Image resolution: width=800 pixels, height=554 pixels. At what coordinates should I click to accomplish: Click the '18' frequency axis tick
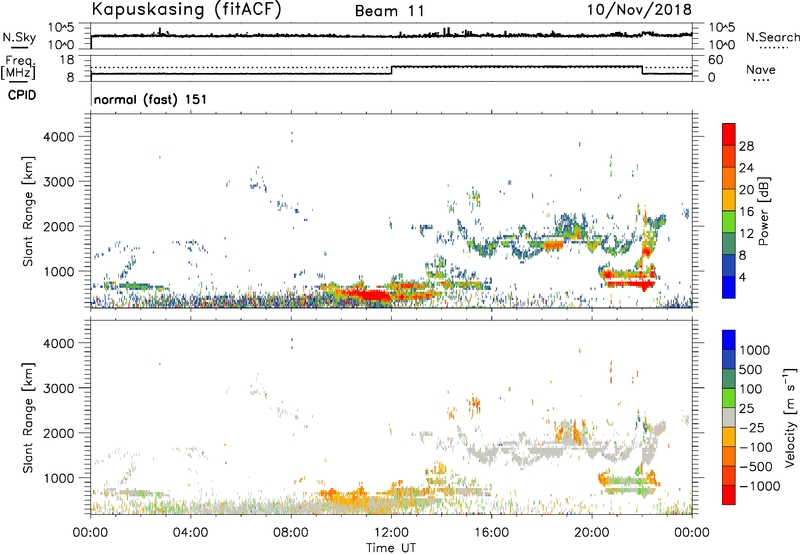click(67, 60)
